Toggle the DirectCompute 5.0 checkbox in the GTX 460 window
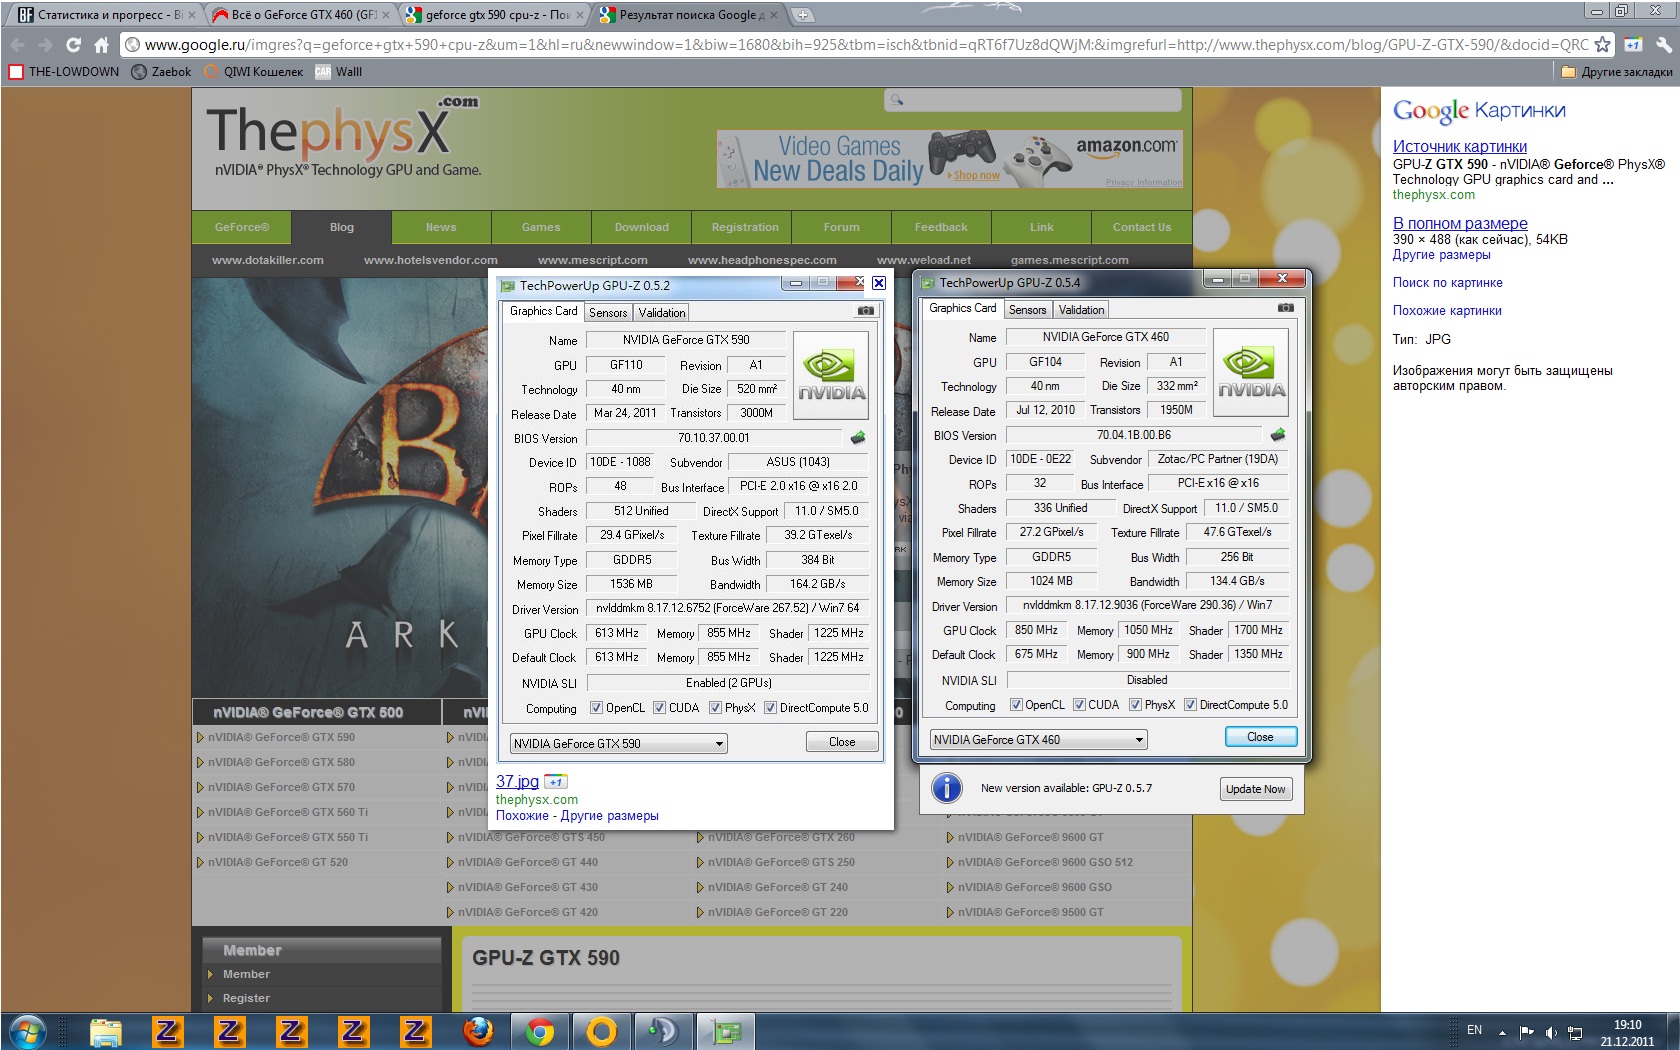Viewport: 1680px width, 1050px height. pos(1190,705)
